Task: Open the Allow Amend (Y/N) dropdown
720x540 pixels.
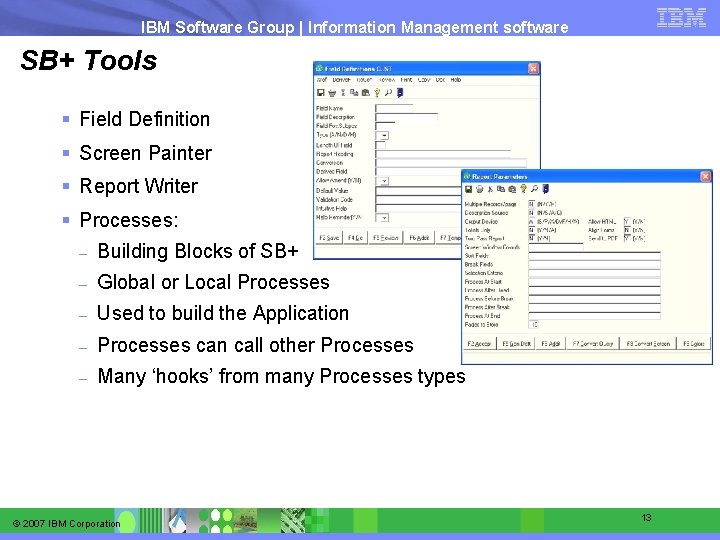Action: pyautogui.click(x=384, y=181)
